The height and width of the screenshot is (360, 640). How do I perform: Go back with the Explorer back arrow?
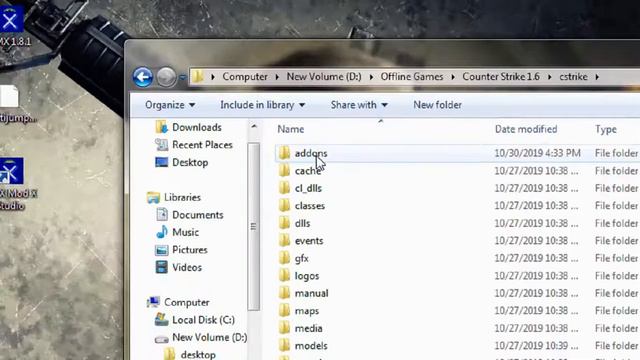(x=142, y=77)
